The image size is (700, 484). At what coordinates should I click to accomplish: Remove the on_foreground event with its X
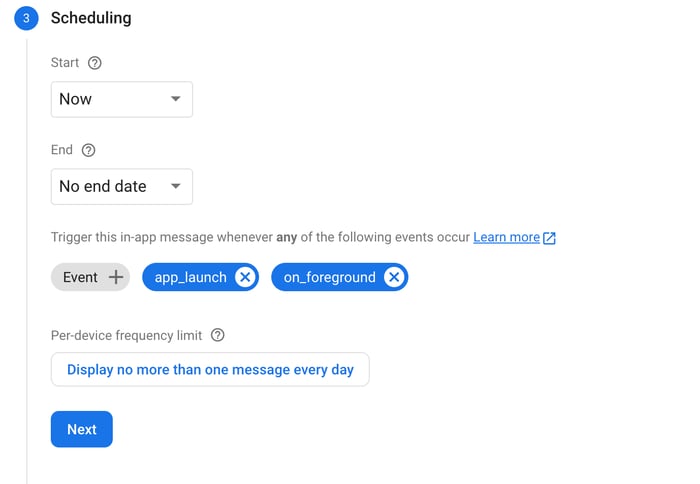[x=394, y=277]
